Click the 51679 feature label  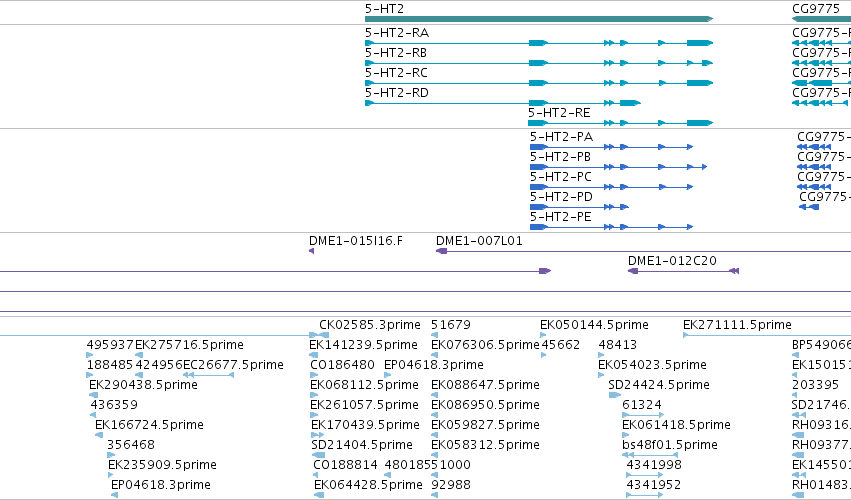pyautogui.click(x=450, y=325)
